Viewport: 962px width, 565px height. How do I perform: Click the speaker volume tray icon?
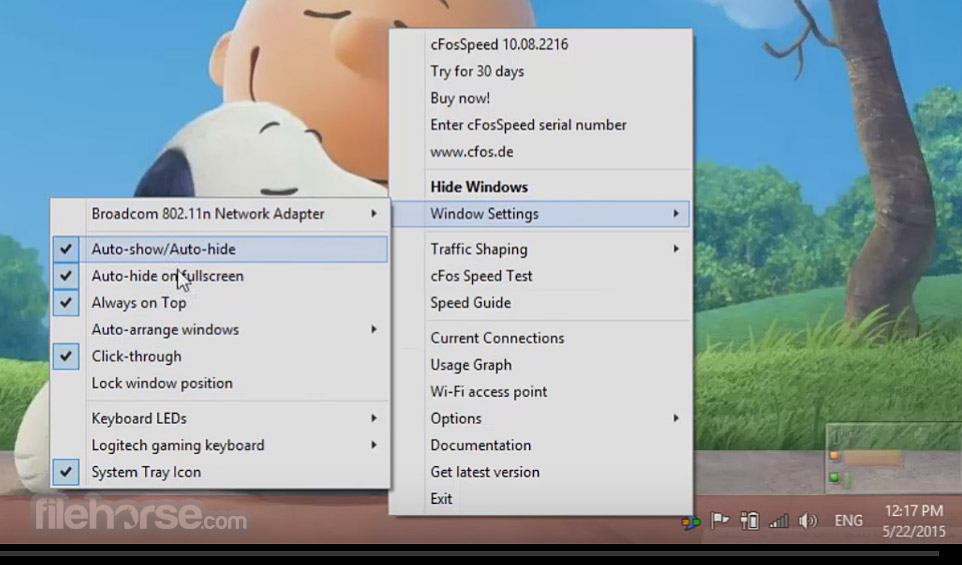(x=807, y=521)
